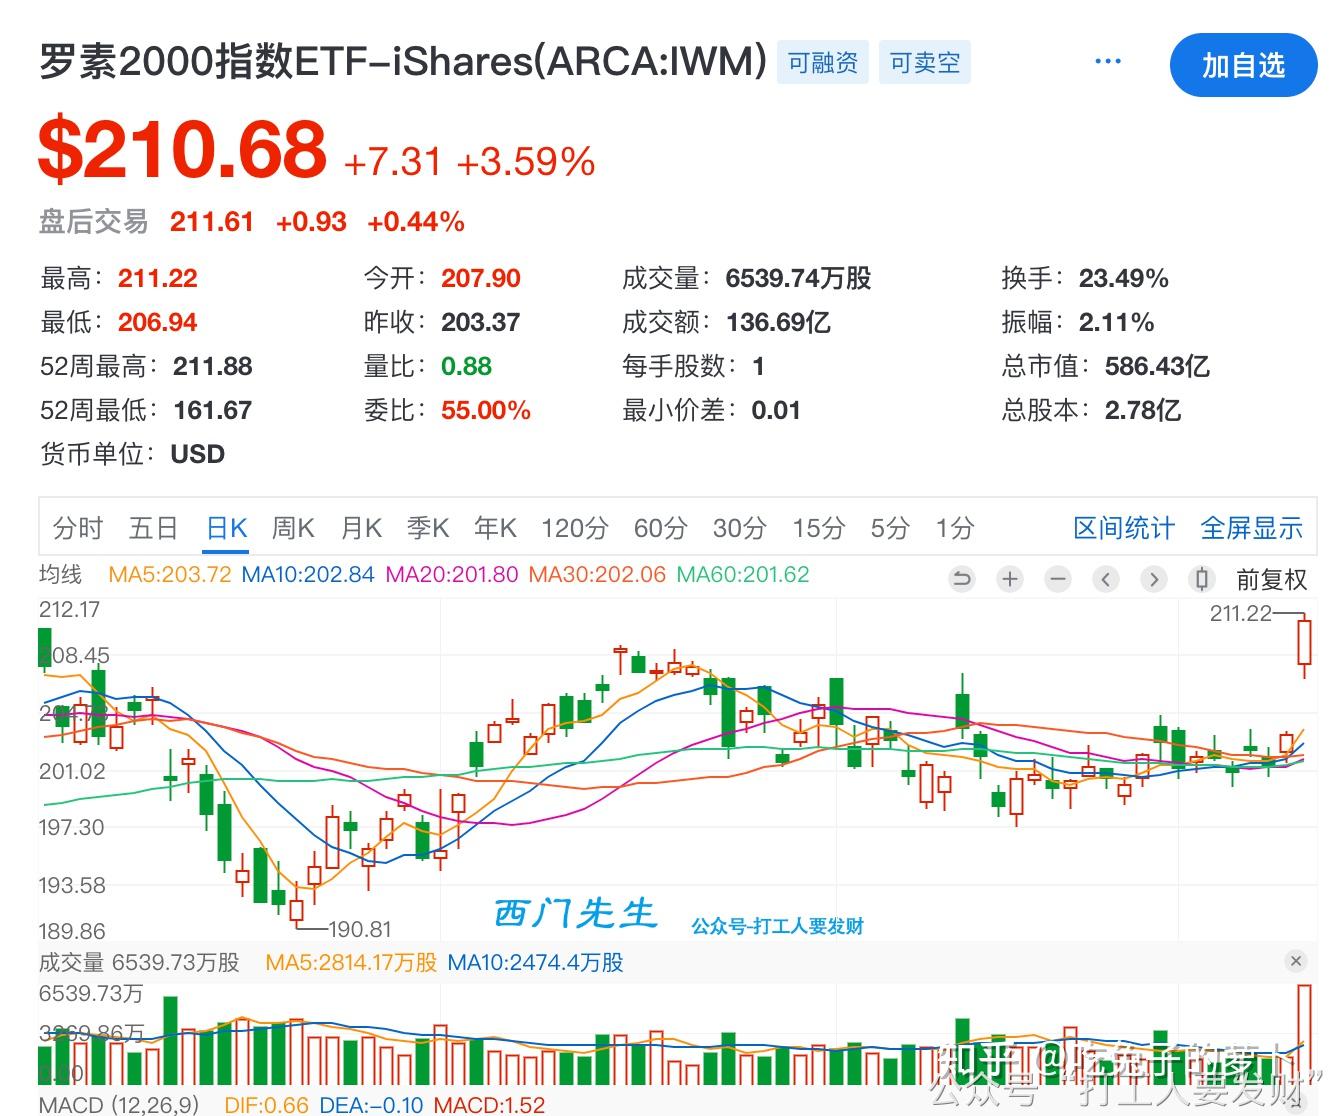Click the tallest latest volume bar
The image size is (1332, 1116).
pos(1304,1034)
